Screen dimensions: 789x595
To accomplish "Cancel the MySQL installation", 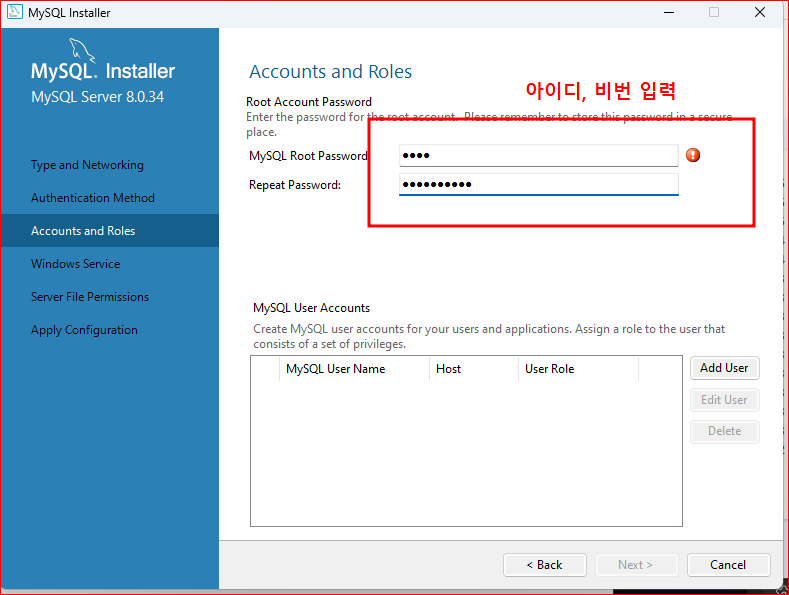I will point(728,565).
